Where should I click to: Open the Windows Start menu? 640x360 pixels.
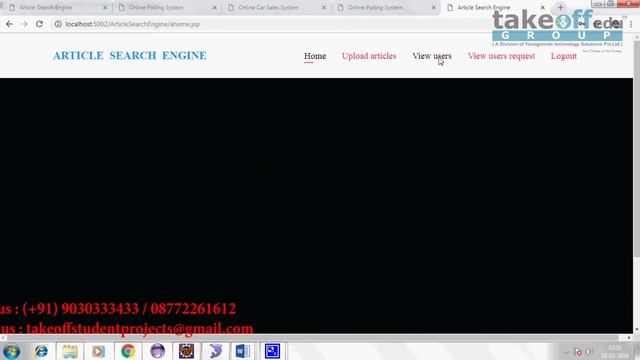coord(11,351)
